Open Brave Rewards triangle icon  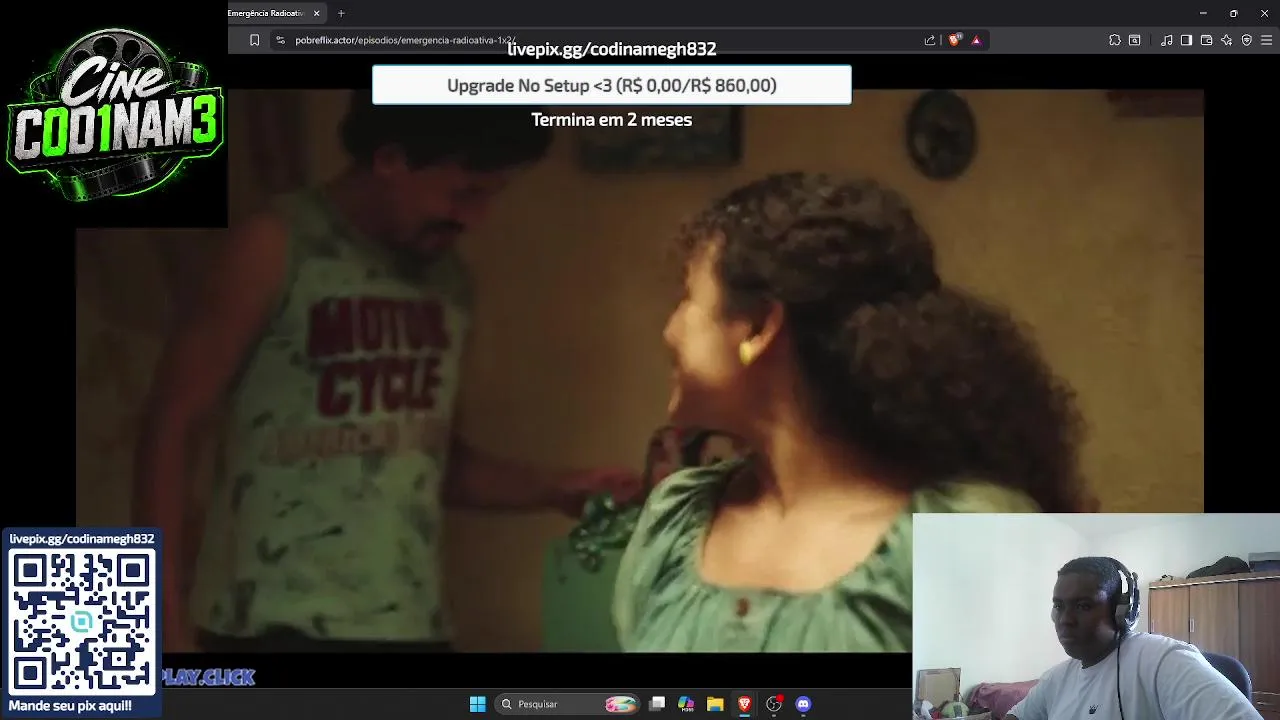(x=976, y=40)
